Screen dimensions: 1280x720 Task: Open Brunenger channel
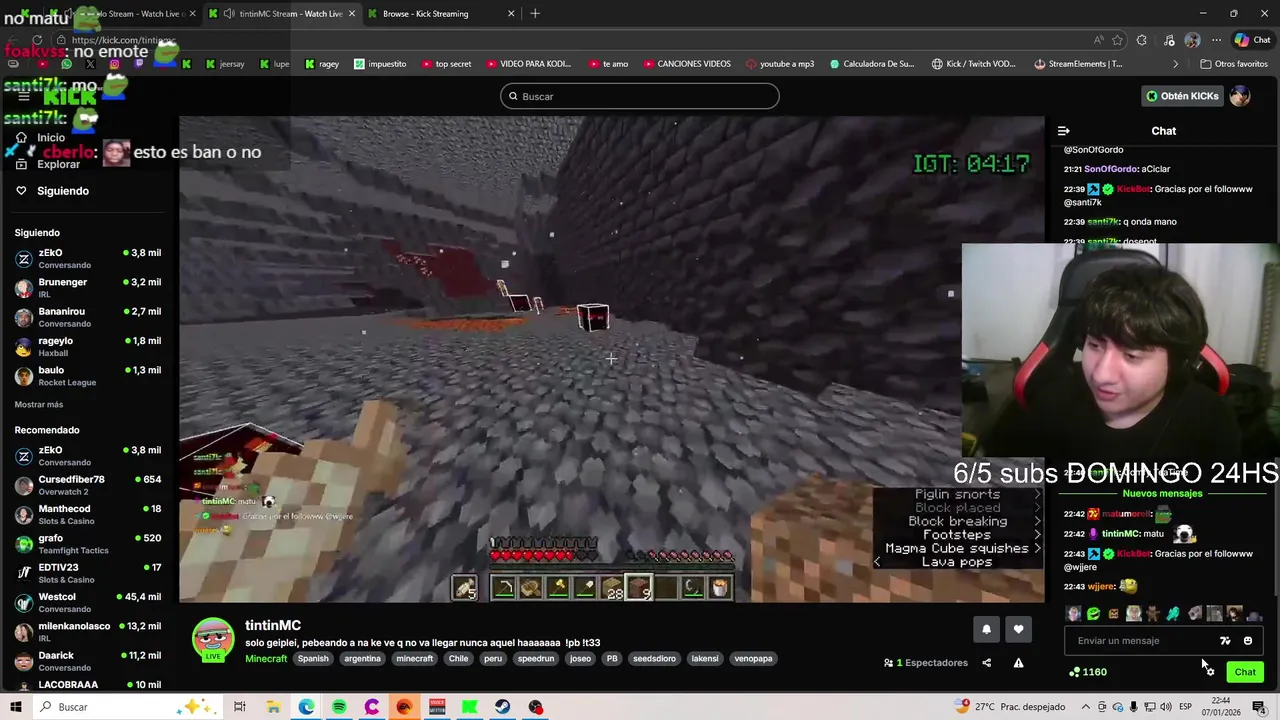pos(88,288)
